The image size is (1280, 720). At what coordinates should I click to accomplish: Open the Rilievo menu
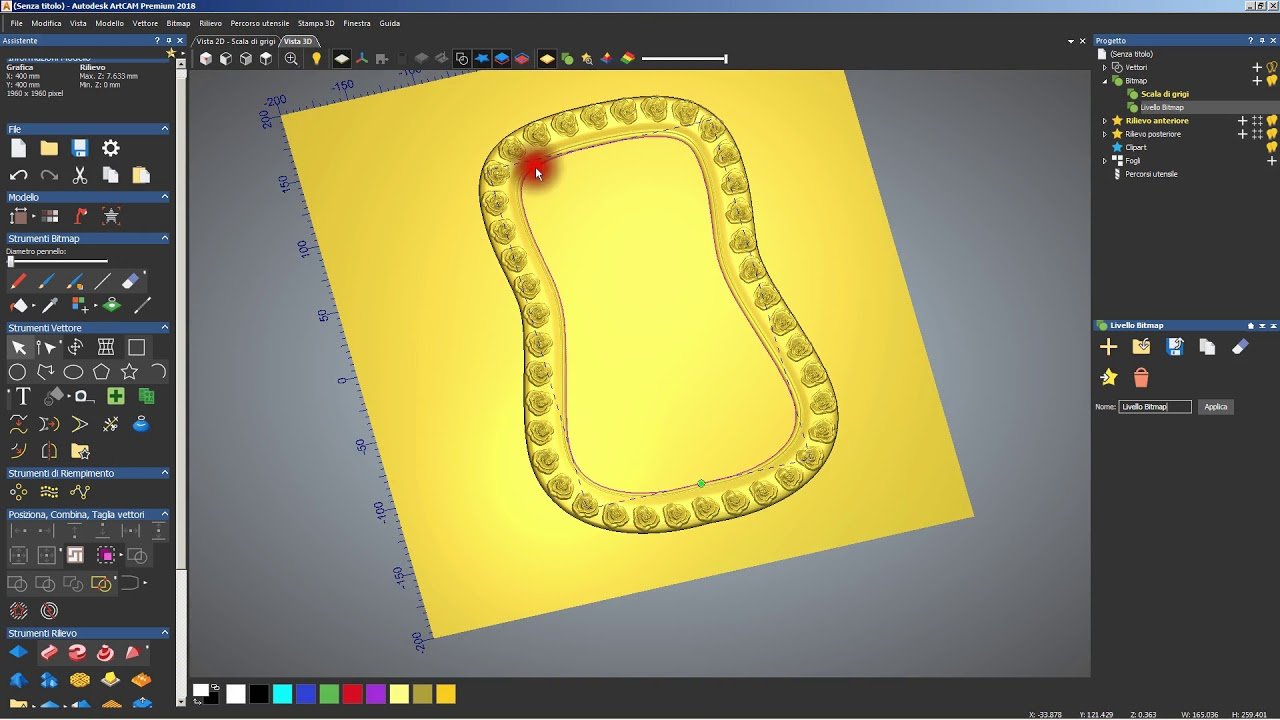[210, 23]
